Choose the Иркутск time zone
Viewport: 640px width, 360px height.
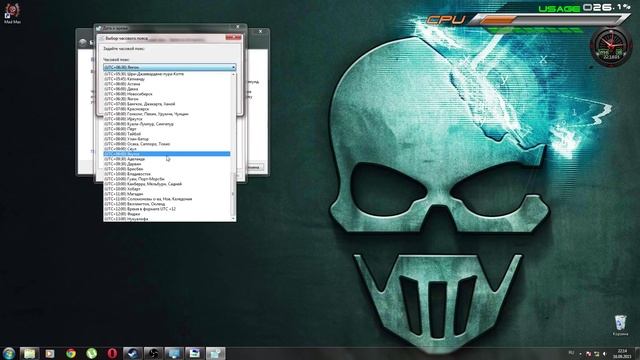click(167, 119)
